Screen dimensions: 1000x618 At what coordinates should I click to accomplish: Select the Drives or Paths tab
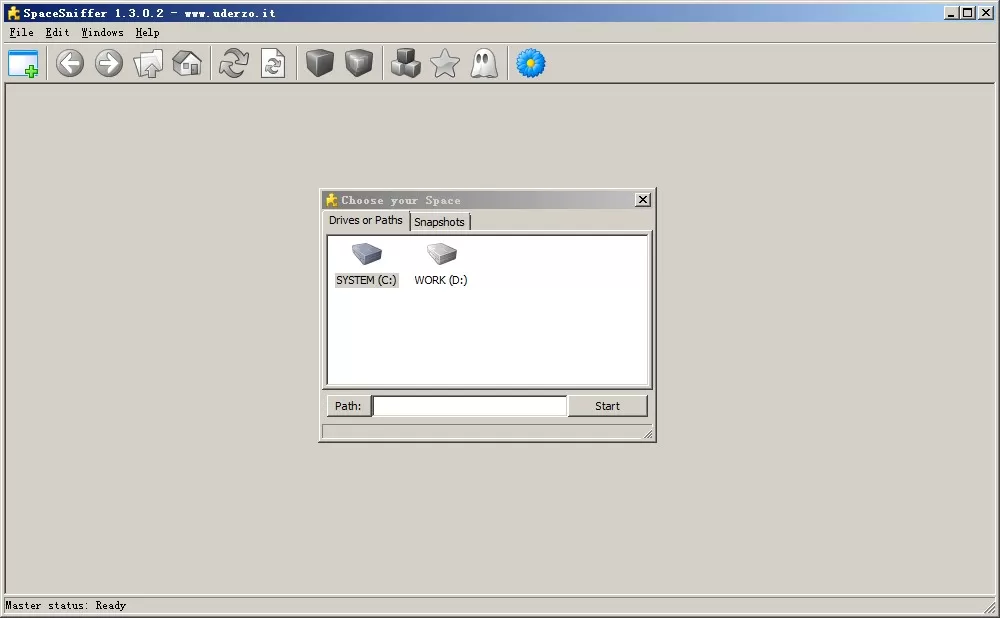[366, 221]
